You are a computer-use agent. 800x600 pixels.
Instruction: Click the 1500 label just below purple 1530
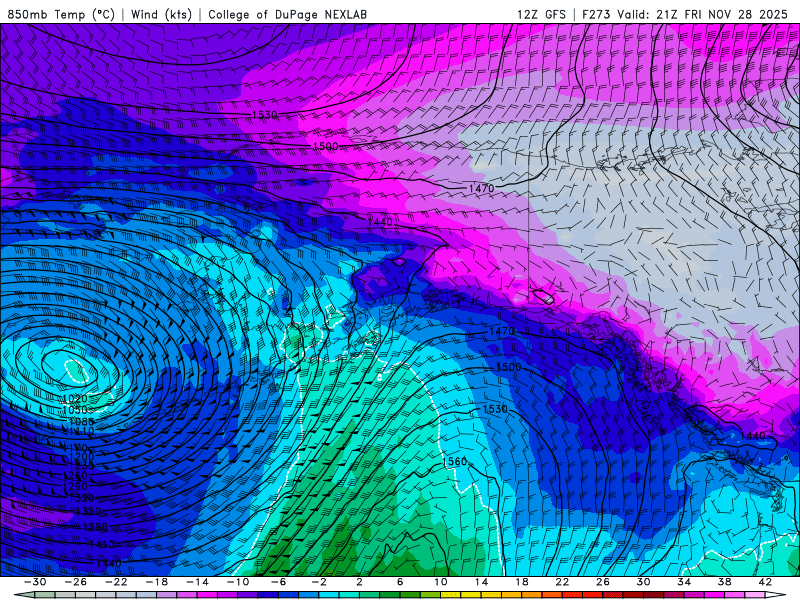click(x=326, y=146)
